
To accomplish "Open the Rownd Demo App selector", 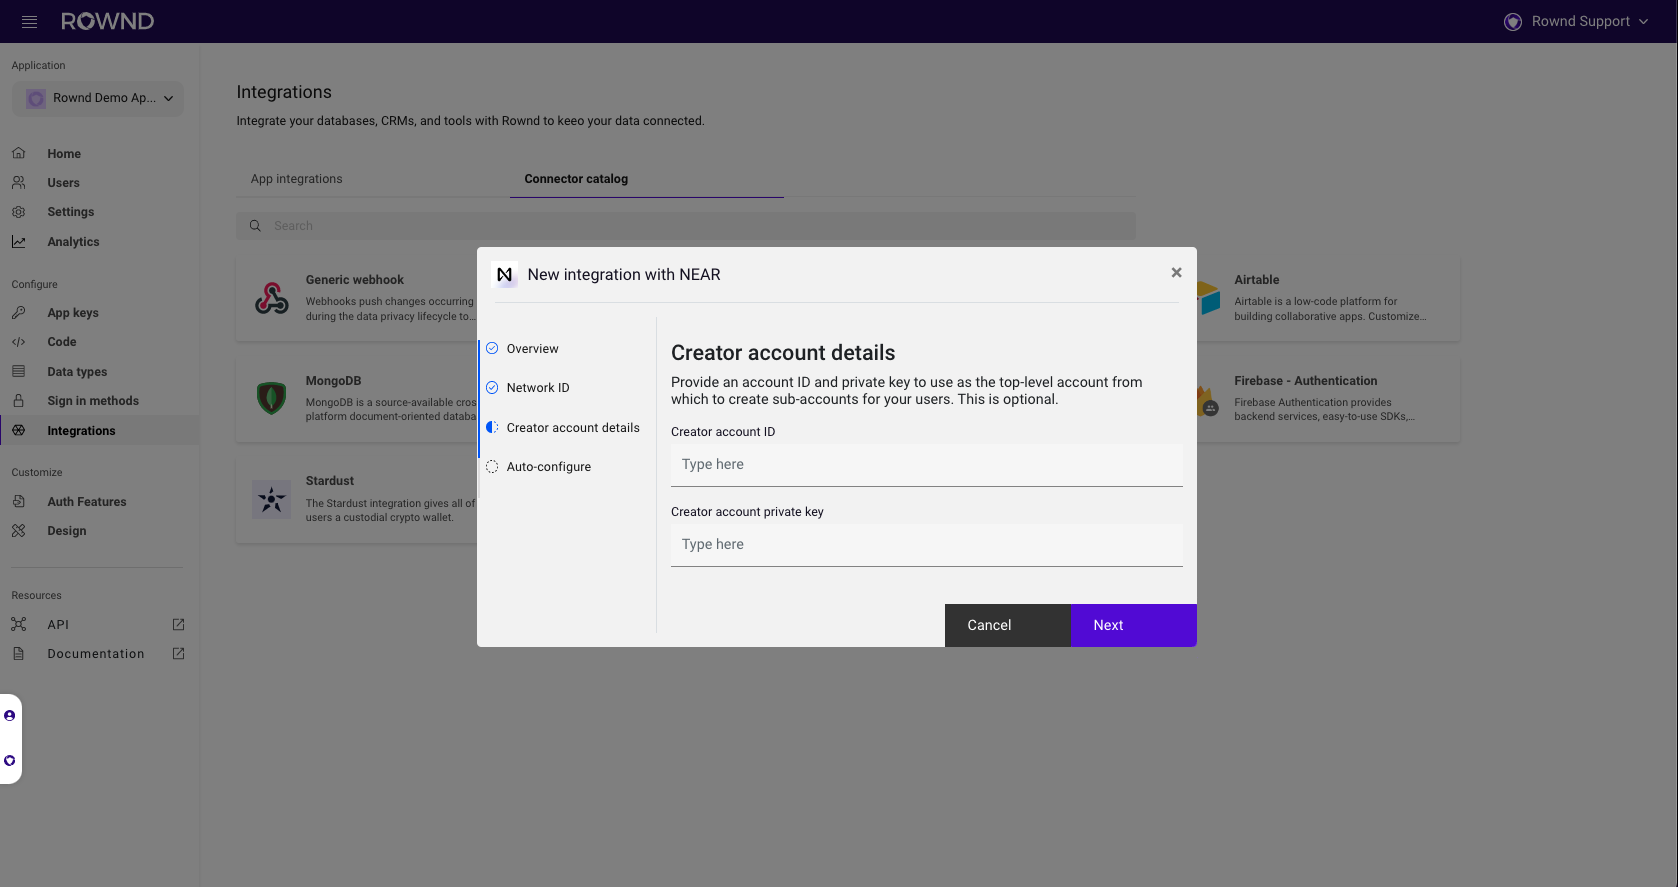I will (98, 98).
